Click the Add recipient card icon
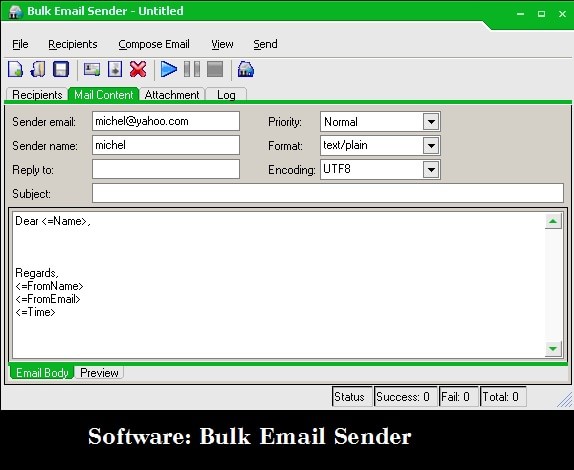This screenshot has width=574, height=470. [92, 69]
